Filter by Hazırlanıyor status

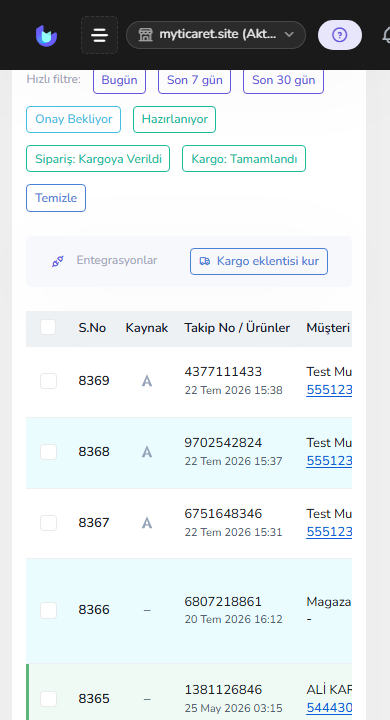coord(175,119)
